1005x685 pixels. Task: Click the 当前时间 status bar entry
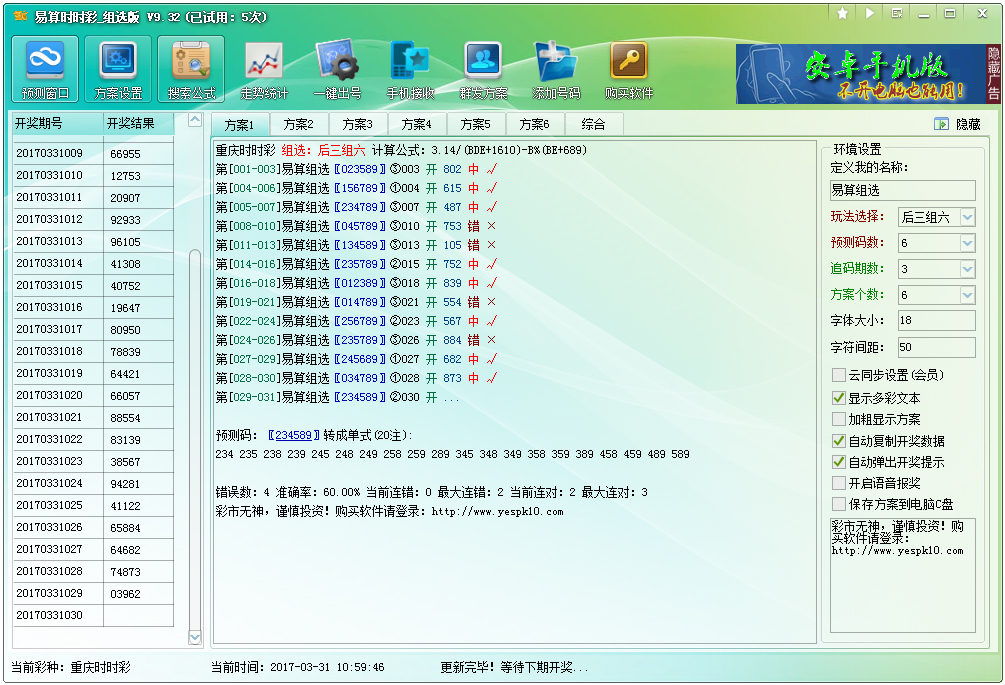click(297, 667)
